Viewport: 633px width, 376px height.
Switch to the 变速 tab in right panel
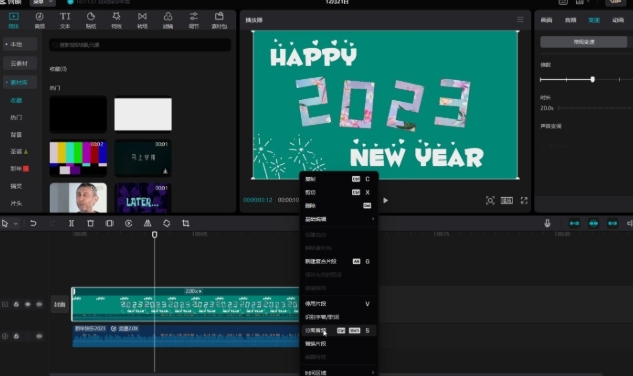tap(594, 20)
